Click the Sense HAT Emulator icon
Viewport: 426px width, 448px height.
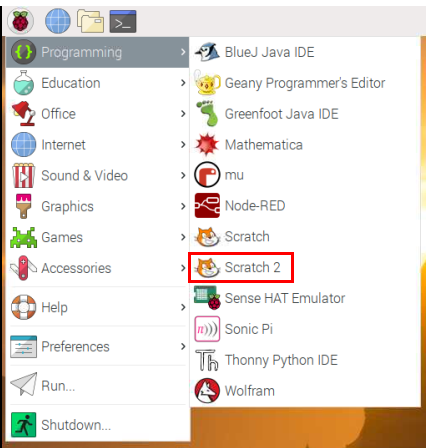click(207, 298)
